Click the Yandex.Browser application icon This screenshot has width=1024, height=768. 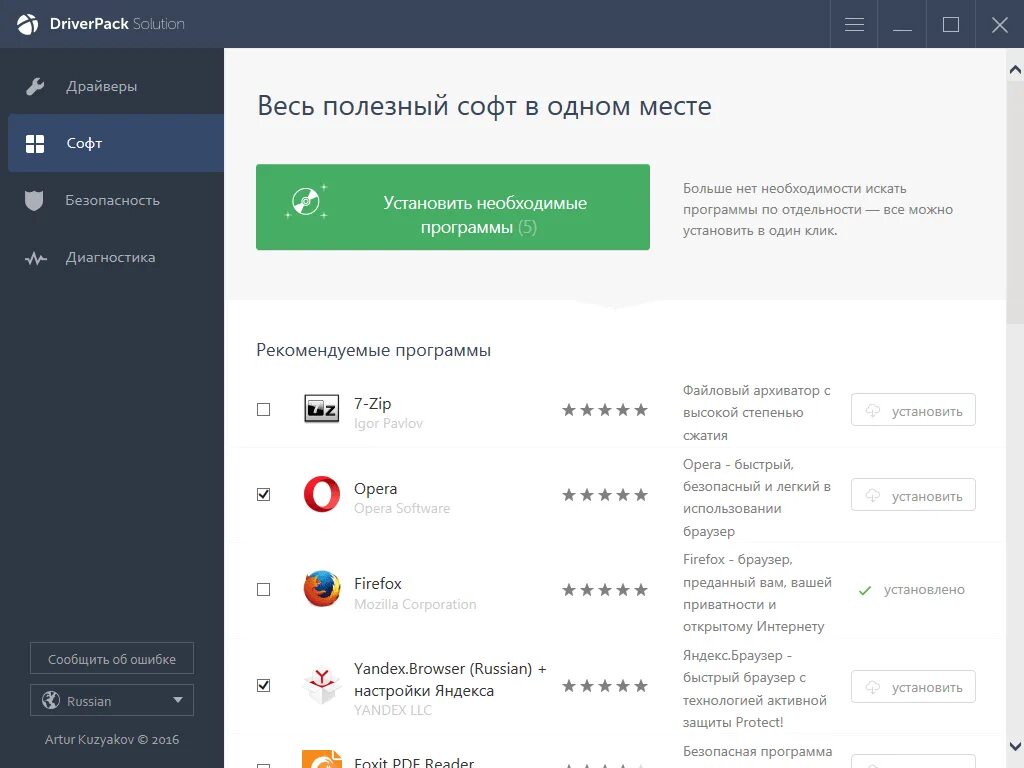pos(321,685)
